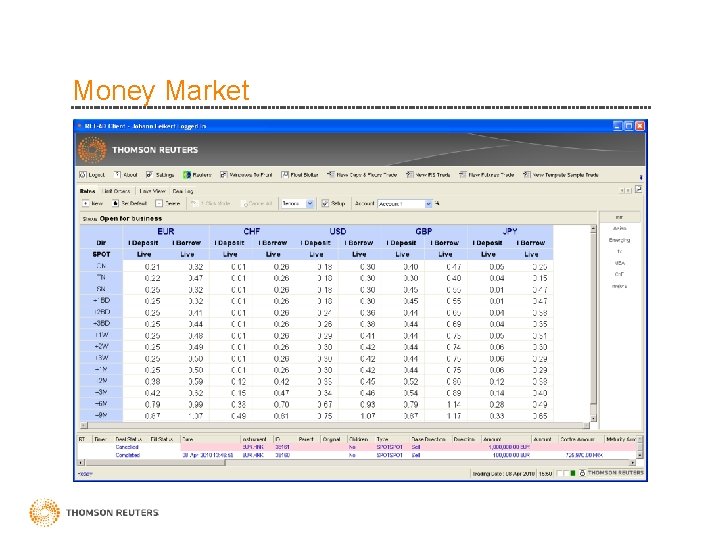The image size is (720, 540).
Task: Sort deals by Deal Status column
Action: pos(130,439)
